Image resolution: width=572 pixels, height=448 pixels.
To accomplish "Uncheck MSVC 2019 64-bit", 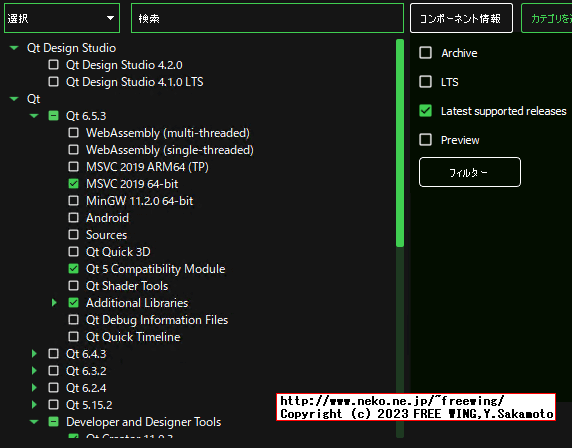I will (74, 184).
